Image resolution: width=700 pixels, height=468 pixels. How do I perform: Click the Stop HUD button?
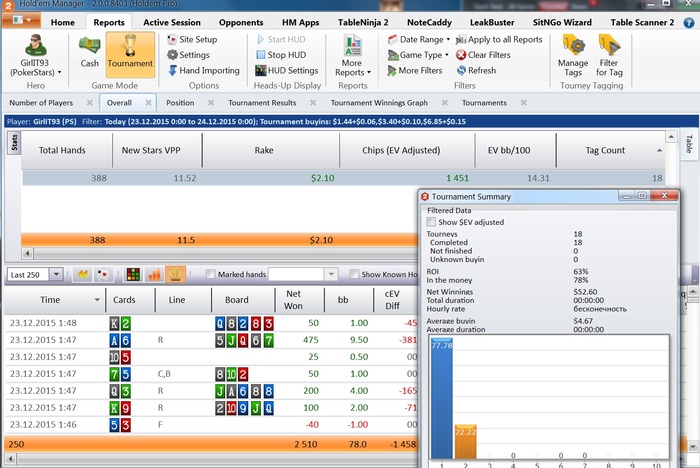[x=281, y=55]
